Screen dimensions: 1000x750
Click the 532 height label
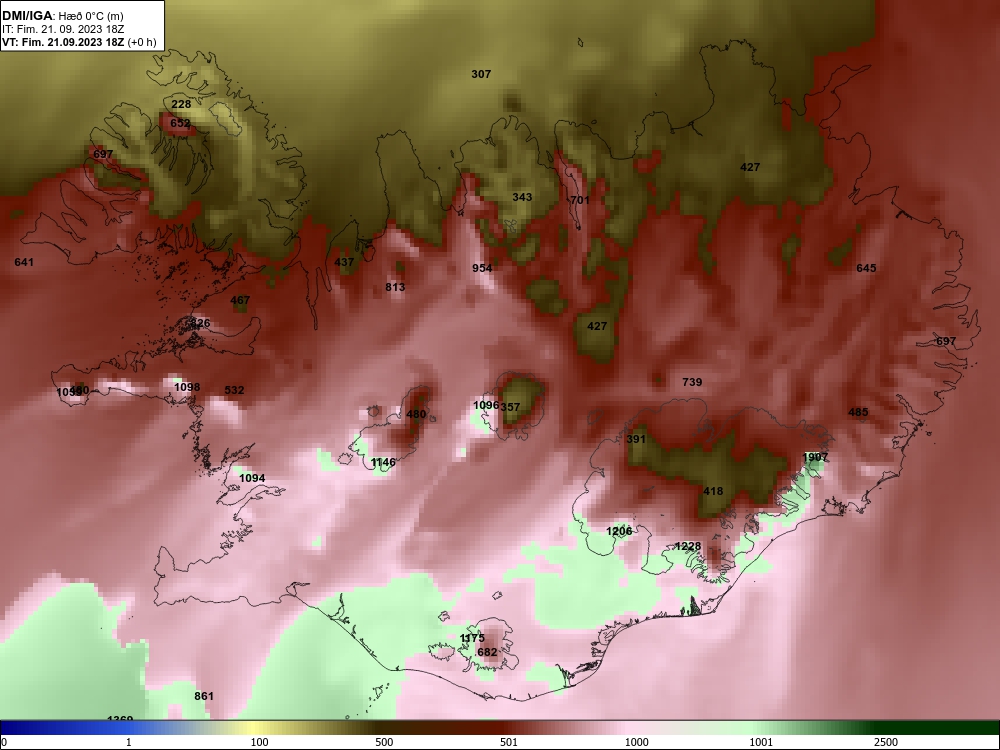234,390
